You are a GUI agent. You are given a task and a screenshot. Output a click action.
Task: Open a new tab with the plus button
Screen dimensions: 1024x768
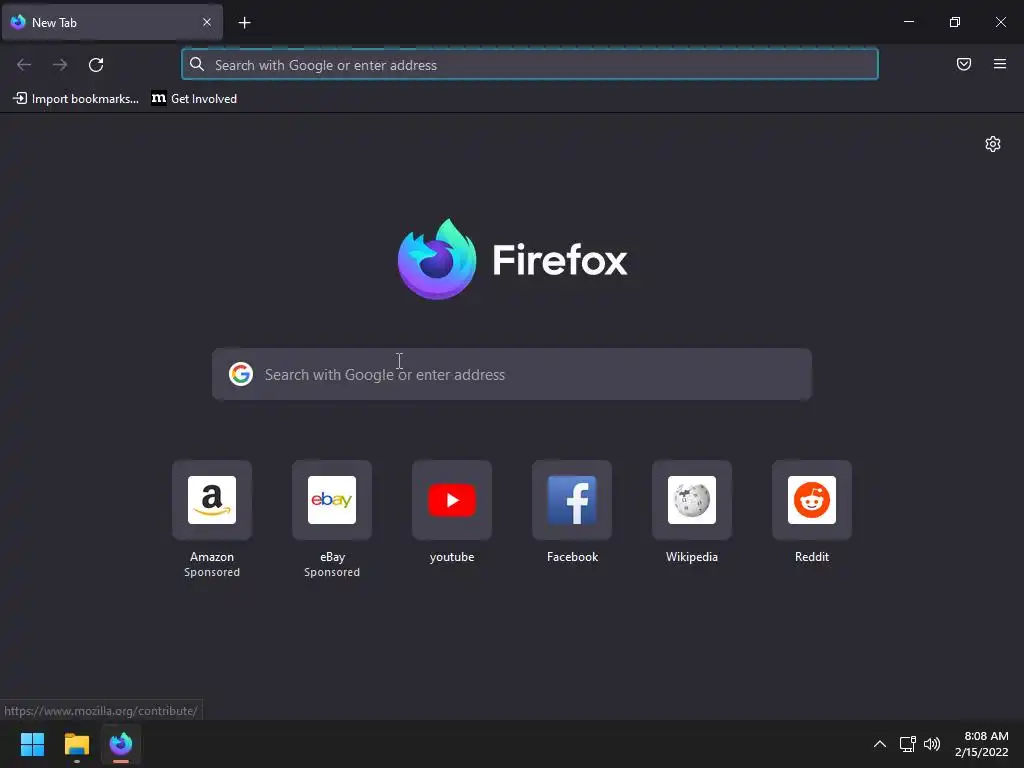click(244, 23)
